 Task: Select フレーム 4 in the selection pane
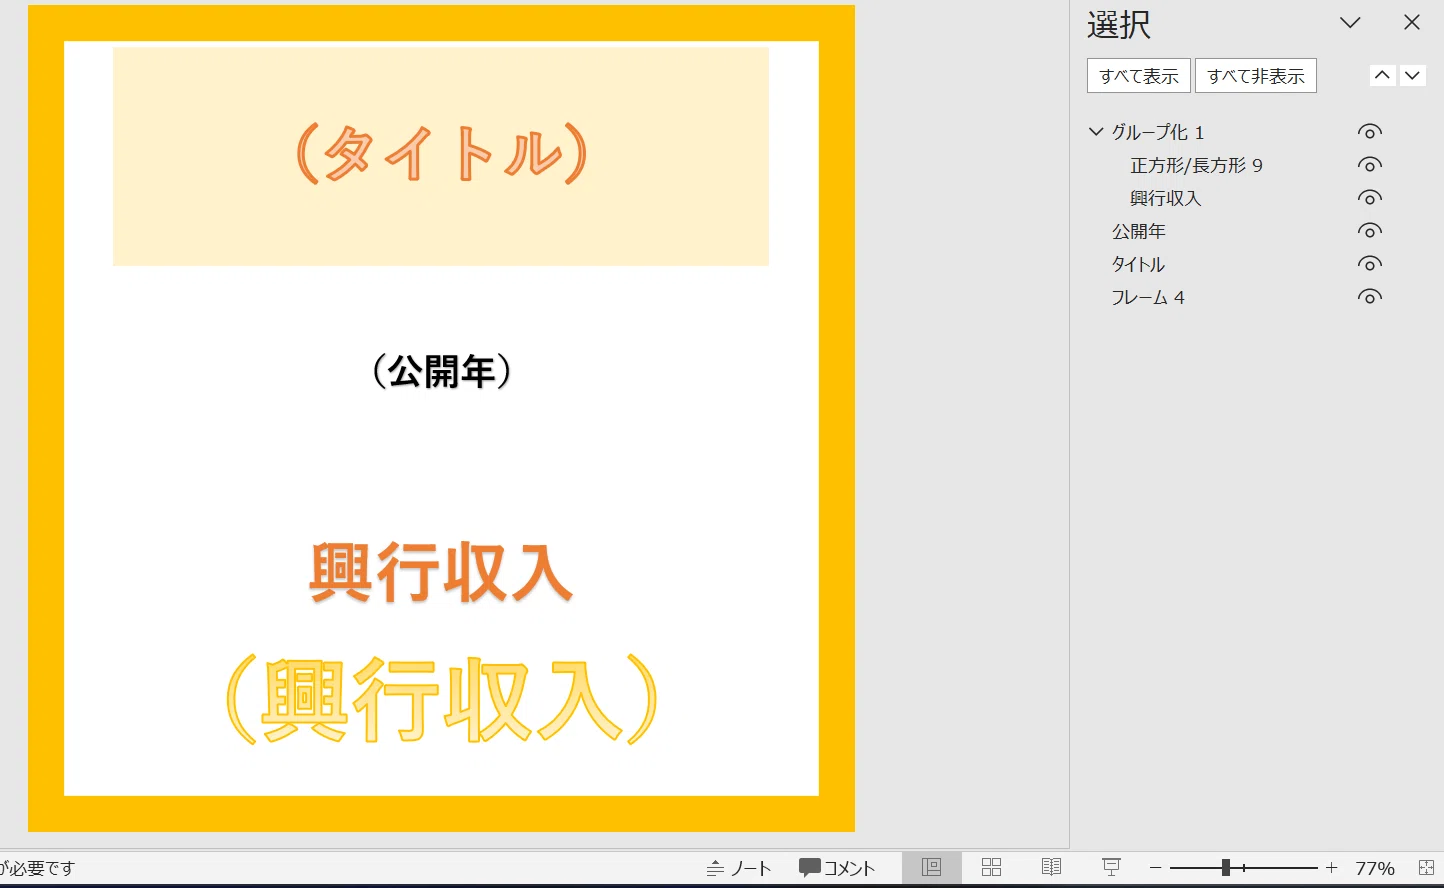pyautogui.click(x=1148, y=297)
